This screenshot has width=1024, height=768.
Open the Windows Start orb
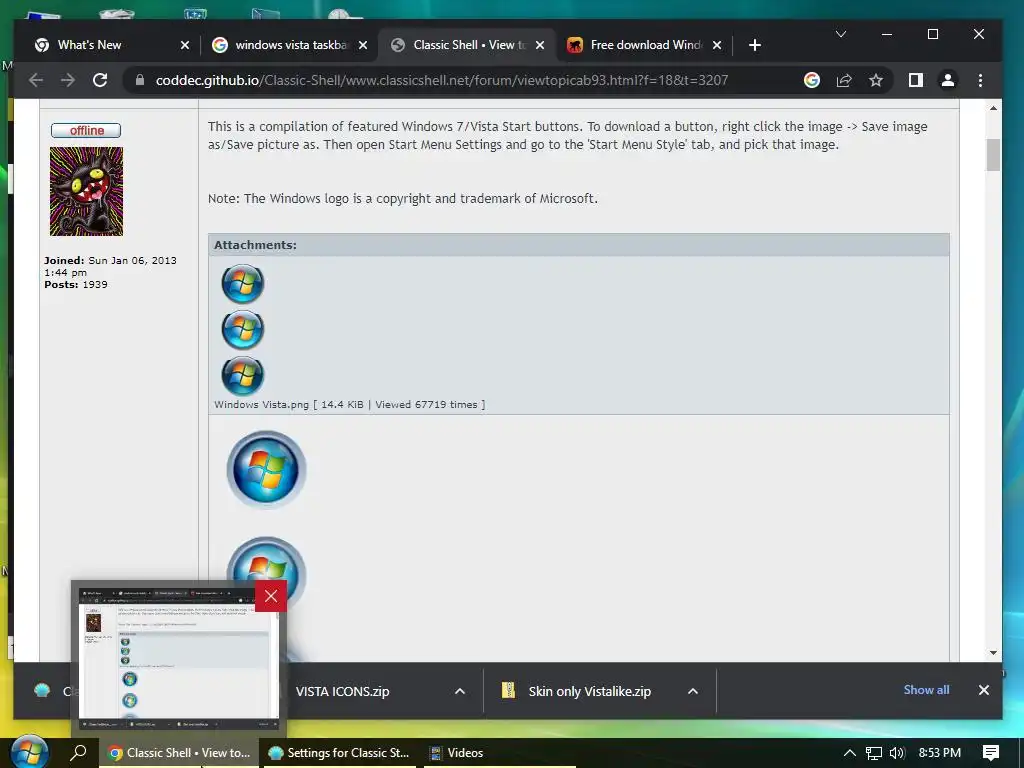click(29, 752)
